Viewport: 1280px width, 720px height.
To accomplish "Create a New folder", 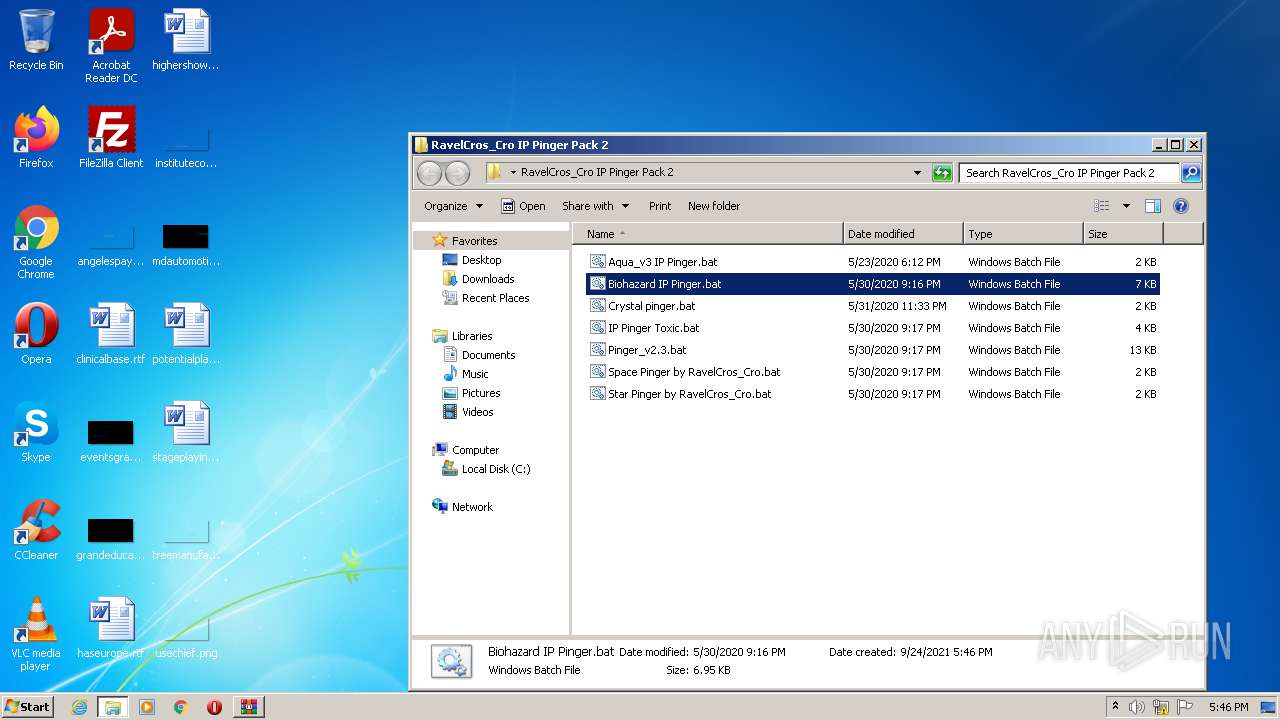I will [714, 206].
